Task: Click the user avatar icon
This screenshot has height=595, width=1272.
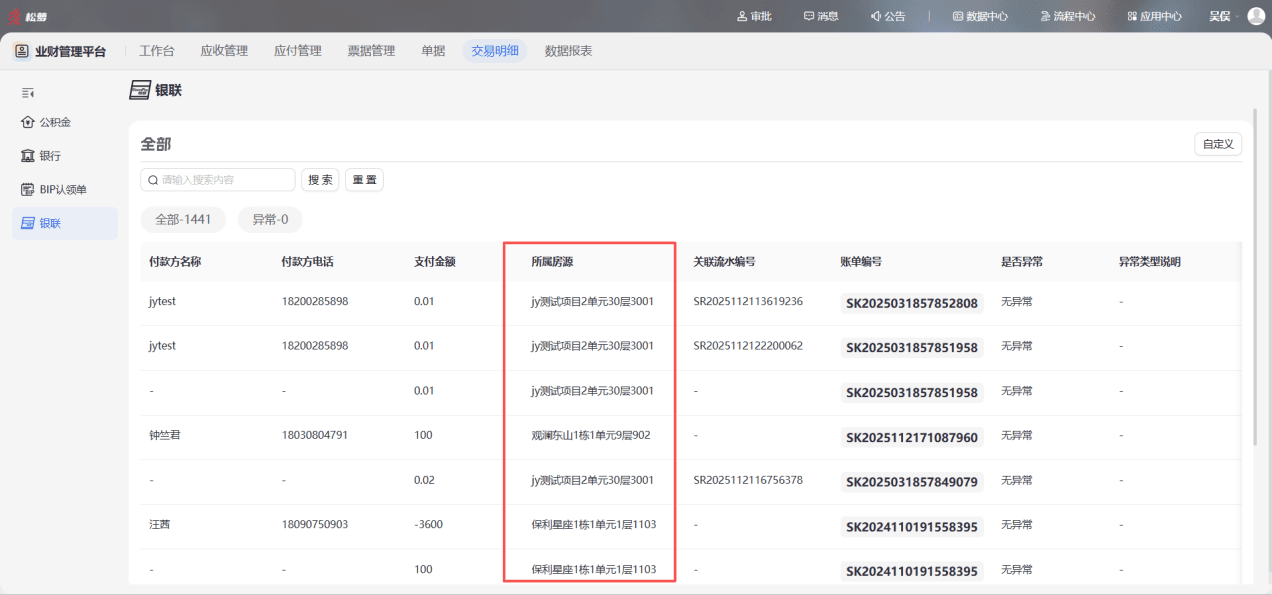Action: tap(1256, 16)
